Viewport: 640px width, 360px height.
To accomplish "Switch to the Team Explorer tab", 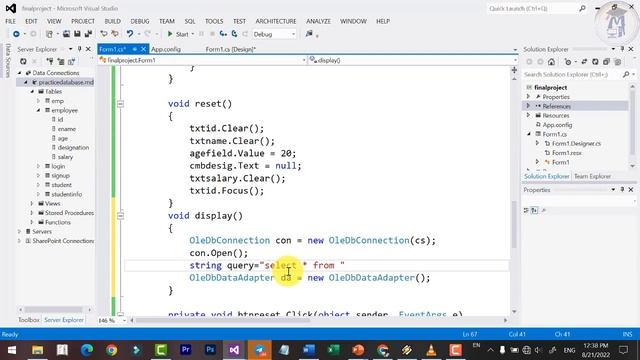I will (592, 176).
